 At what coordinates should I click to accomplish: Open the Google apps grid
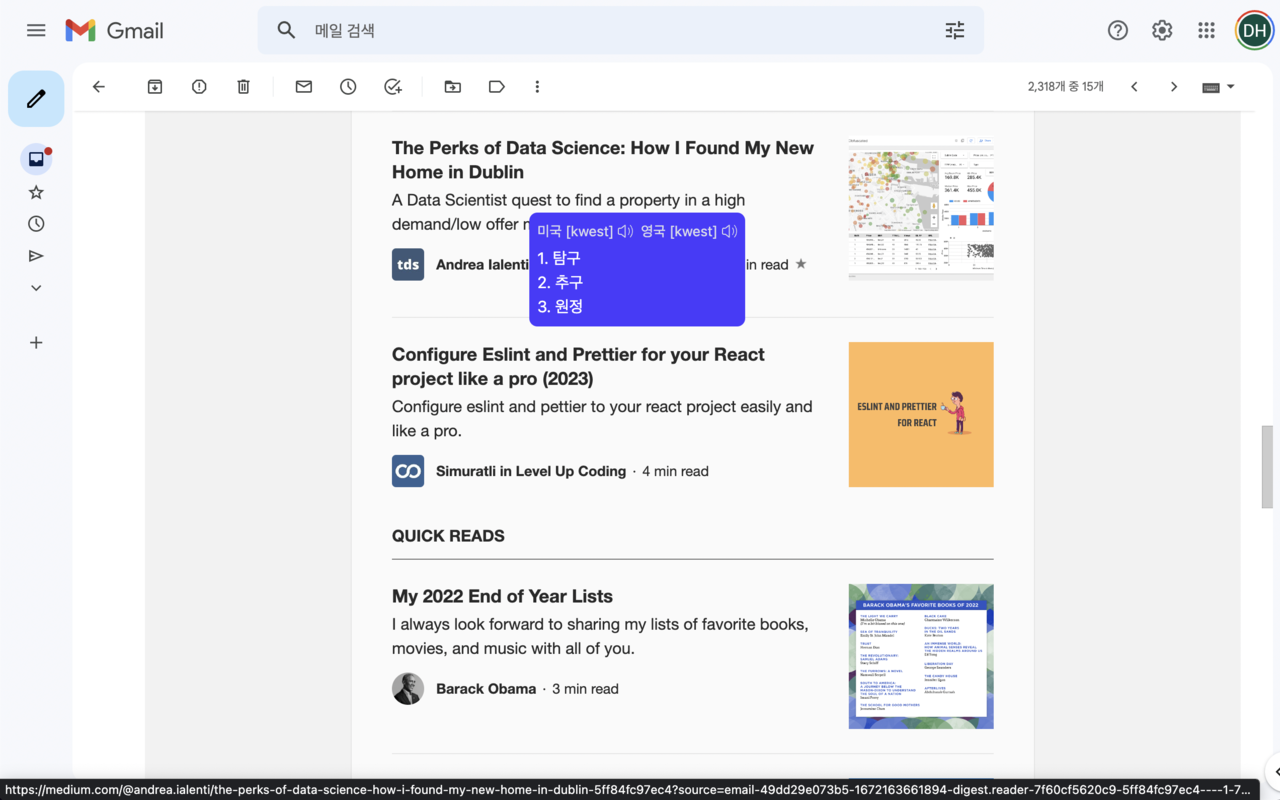[1206, 30]
